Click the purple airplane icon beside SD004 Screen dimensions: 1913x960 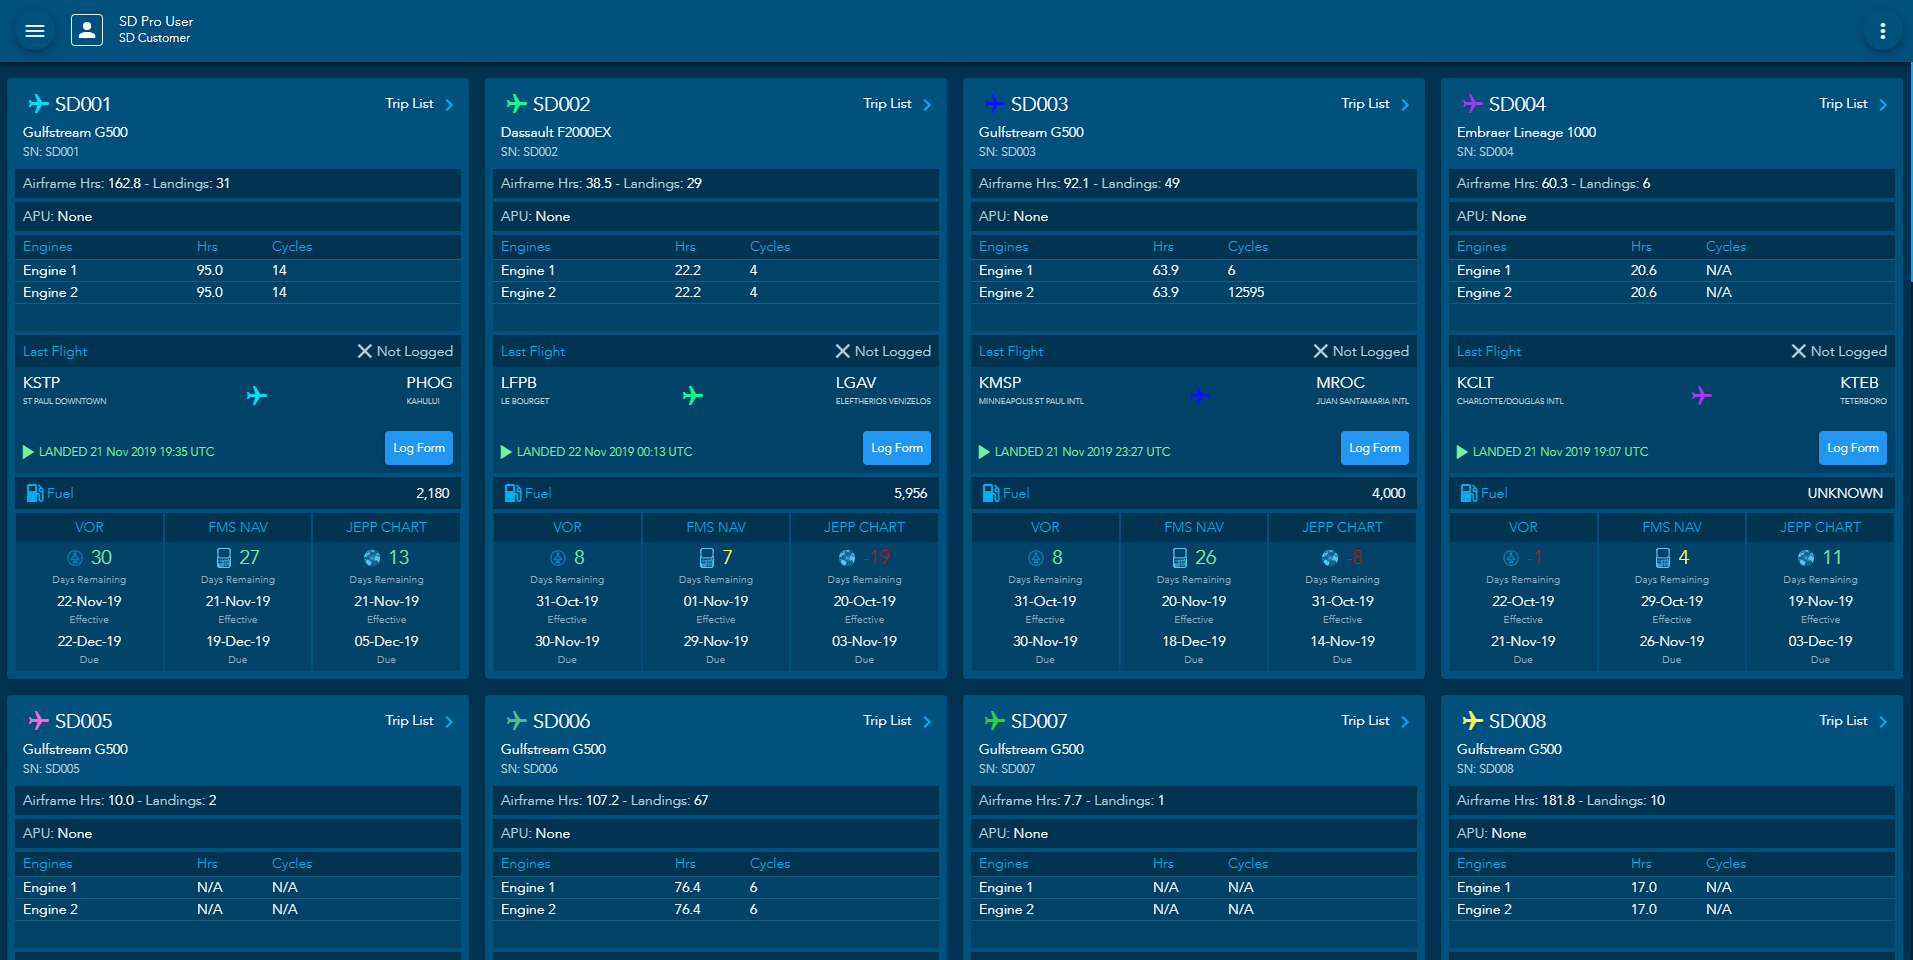1472,103
